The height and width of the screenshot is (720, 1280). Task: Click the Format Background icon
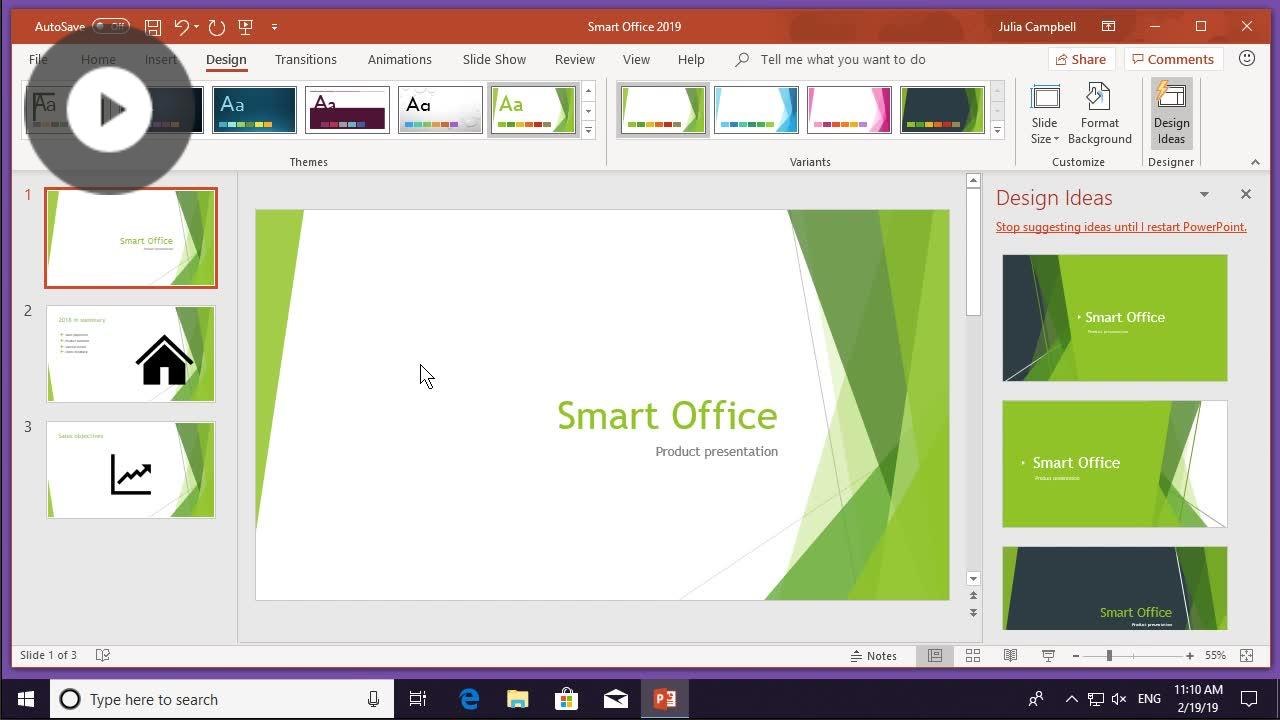coord(1099,112)
